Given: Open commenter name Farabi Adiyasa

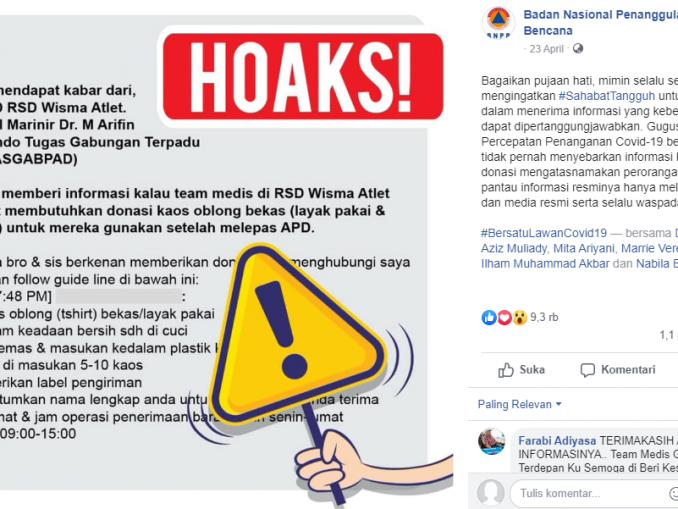Looking at the screenshot, I should point(557,441).
